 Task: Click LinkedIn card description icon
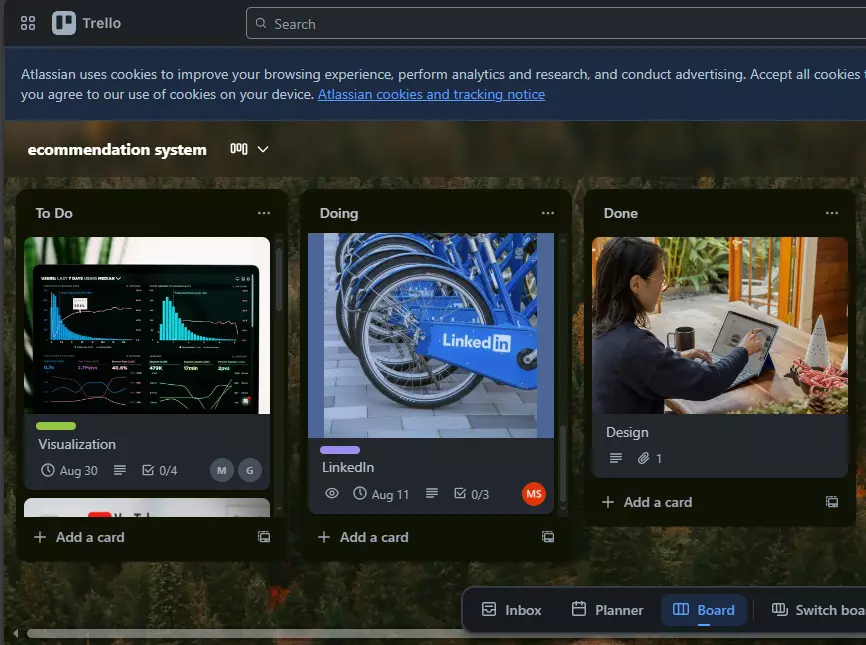tap(432, 493)
